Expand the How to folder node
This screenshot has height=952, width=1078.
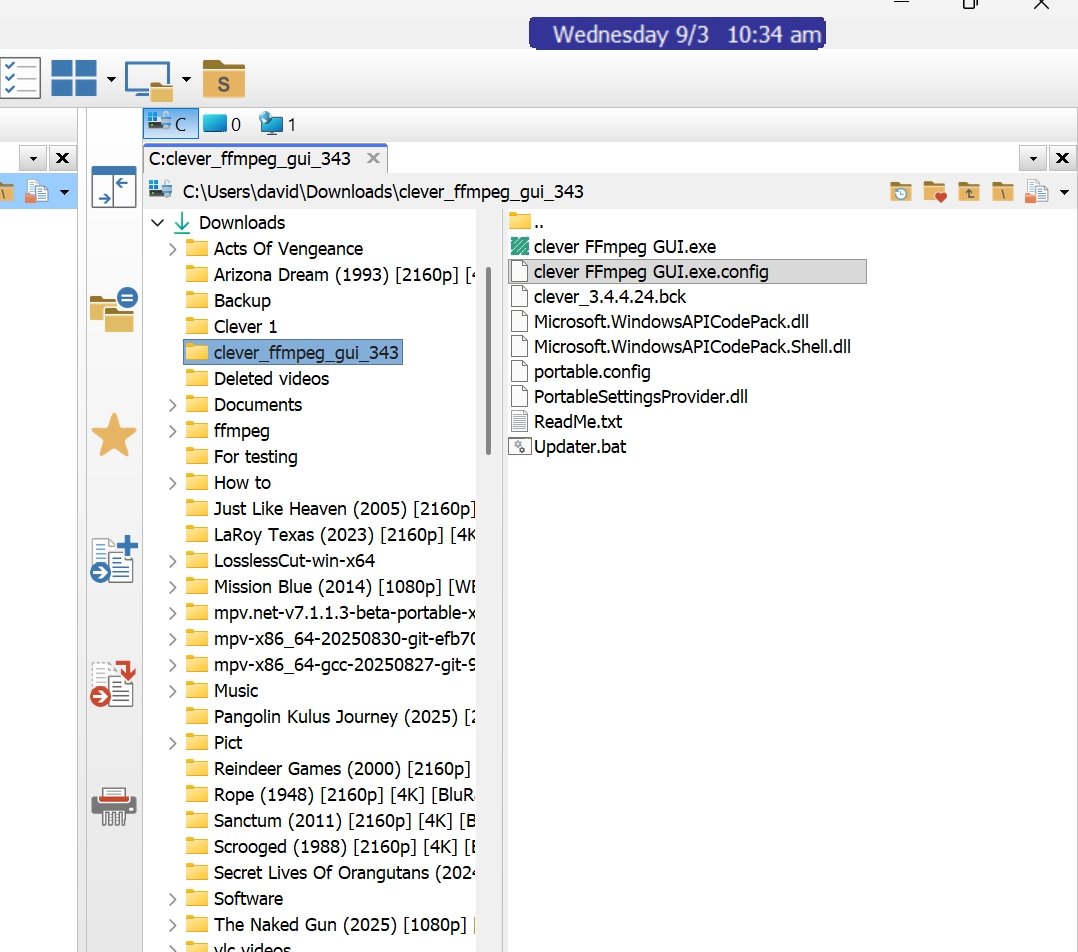point(173,483)
